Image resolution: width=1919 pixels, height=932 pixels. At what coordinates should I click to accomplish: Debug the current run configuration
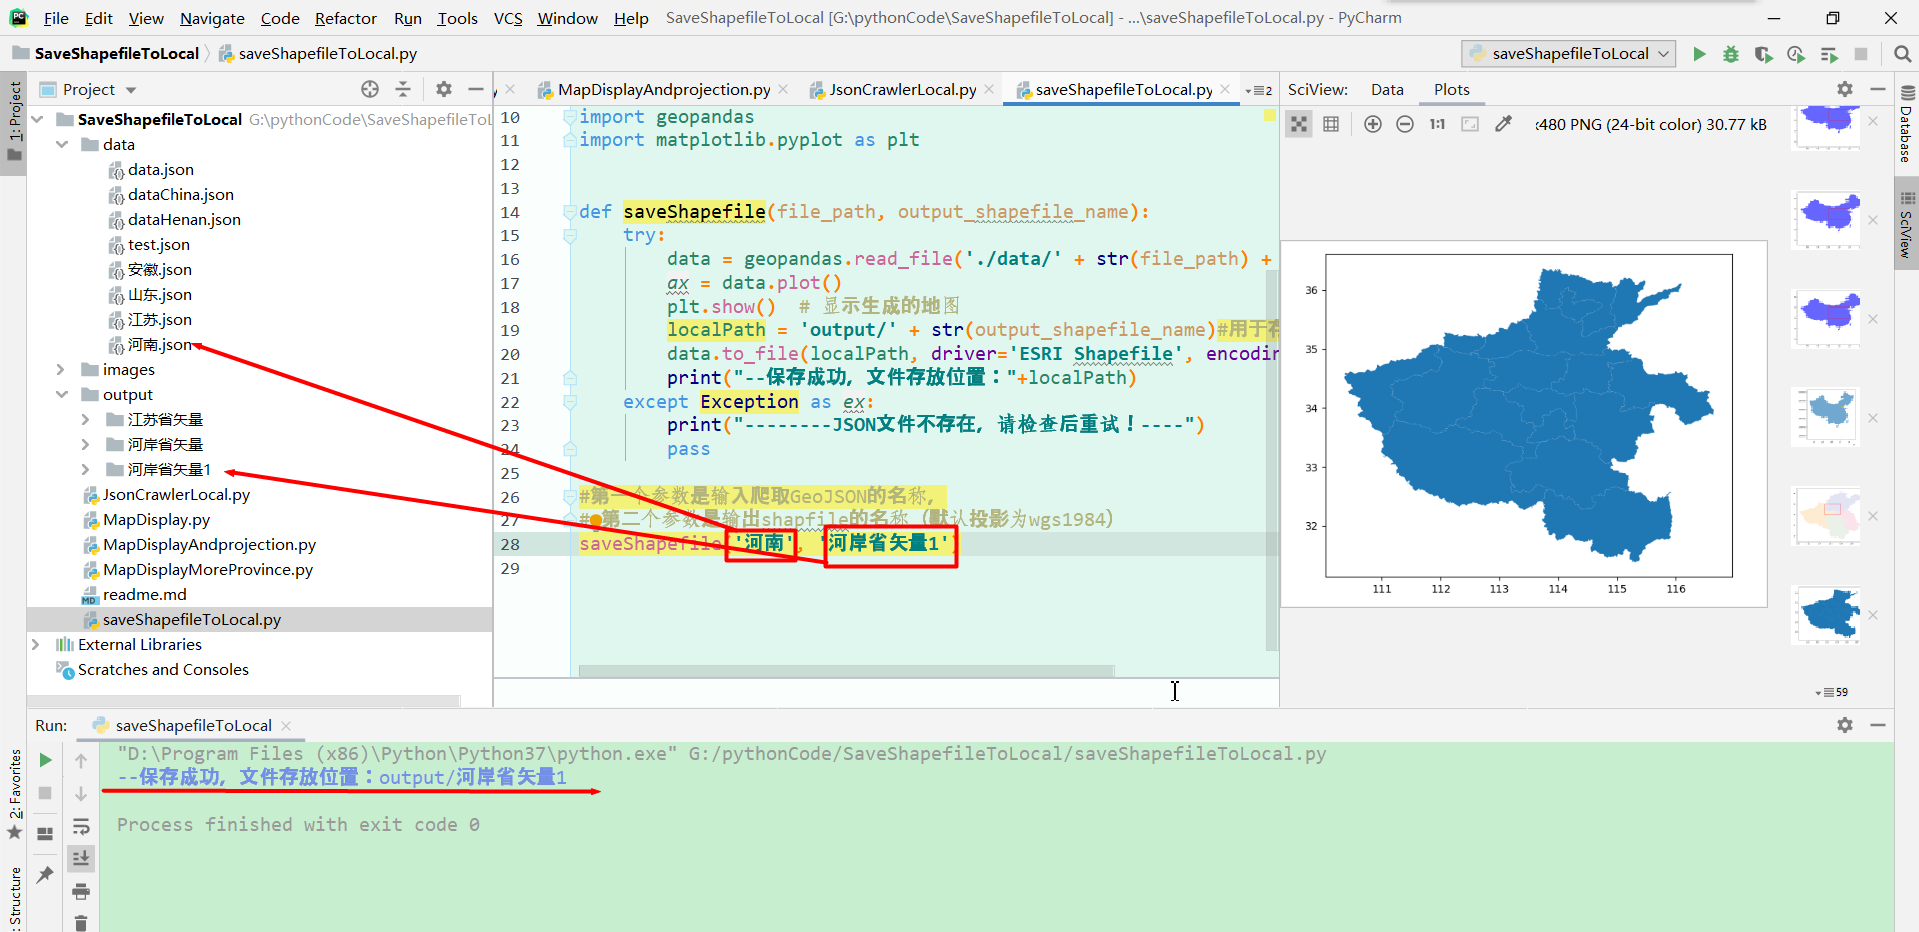(1731, 54)
